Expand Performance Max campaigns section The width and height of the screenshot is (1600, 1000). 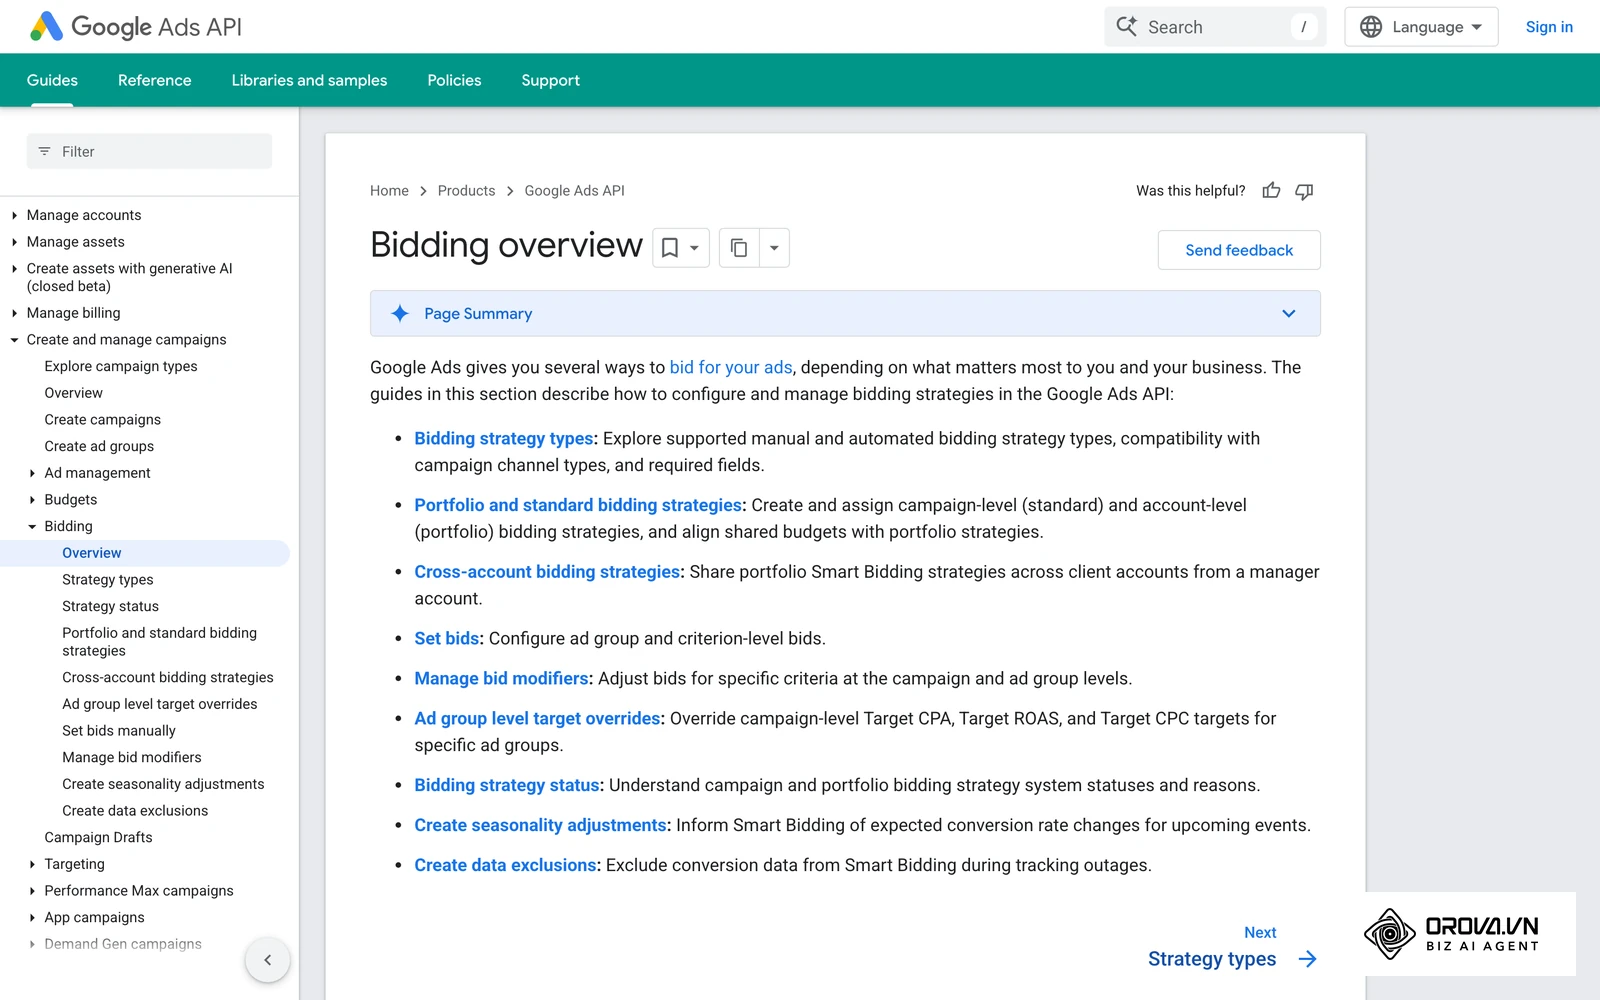32,891
